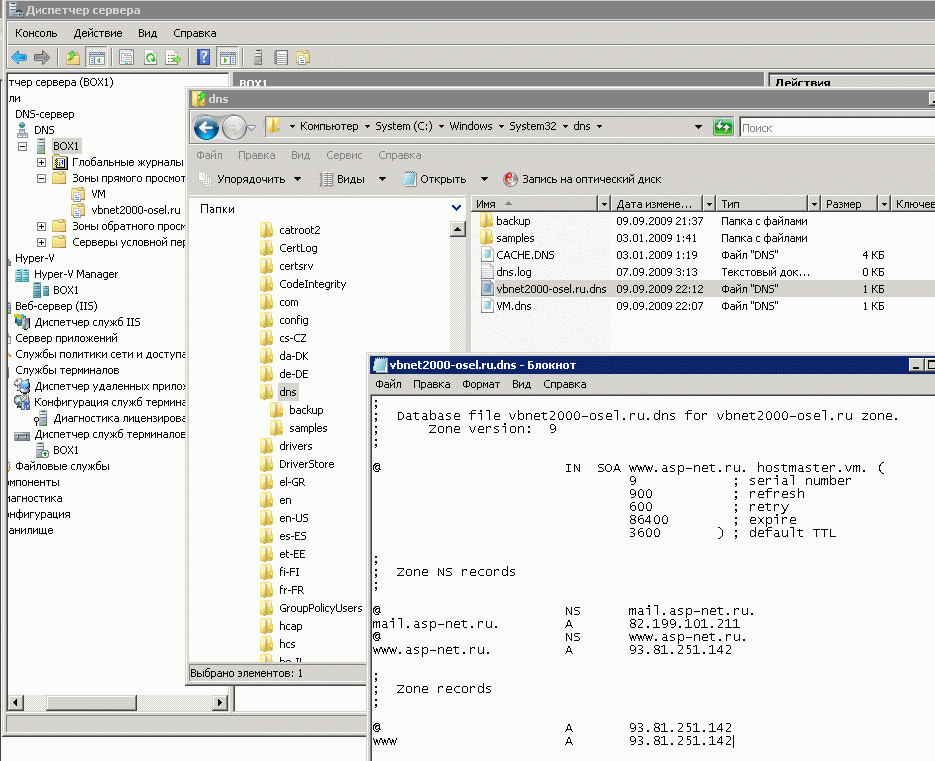This screenshot has height=761, width=935.
Task: Click the folder with document toolbar icon
Action: [x=304, y=58]
